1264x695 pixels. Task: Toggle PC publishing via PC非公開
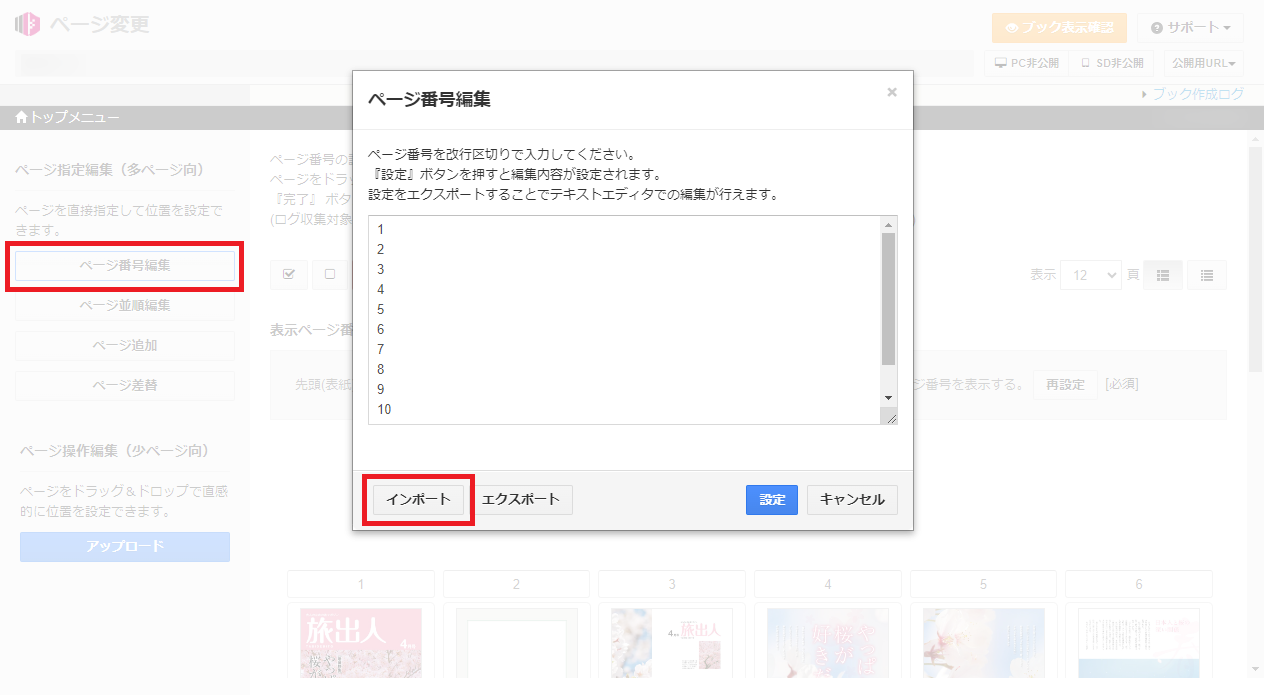click(x=1013, y=63)
